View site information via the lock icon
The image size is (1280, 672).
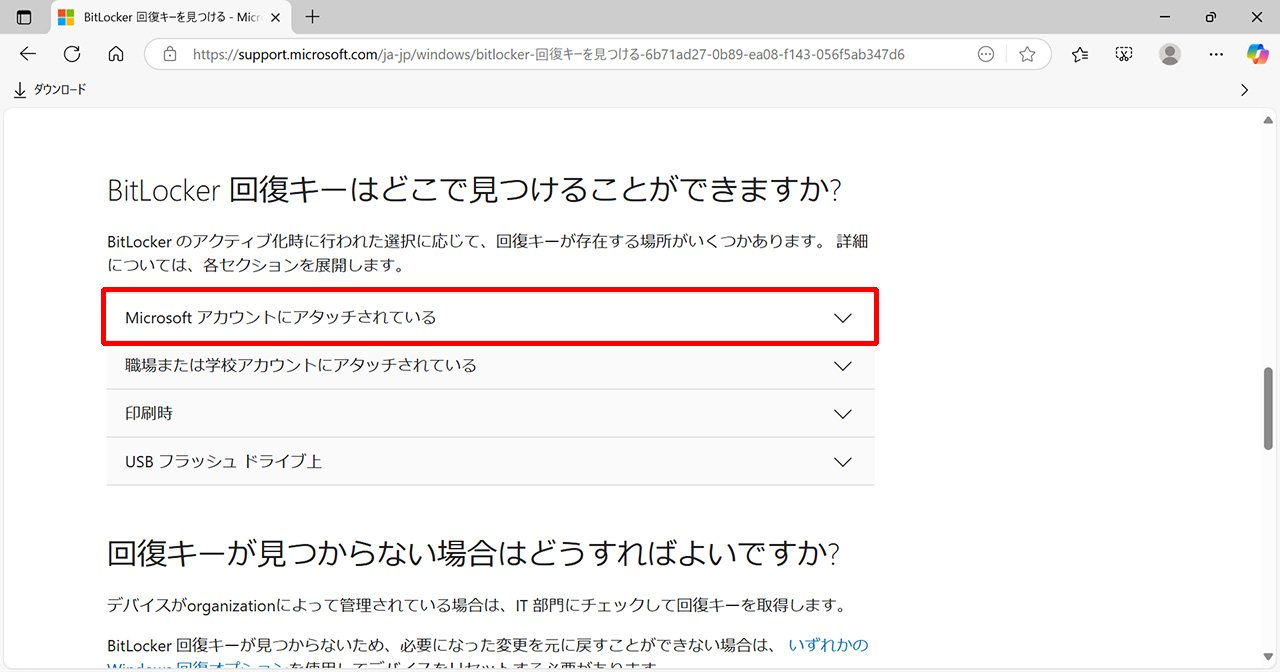(x=170, y=54)
